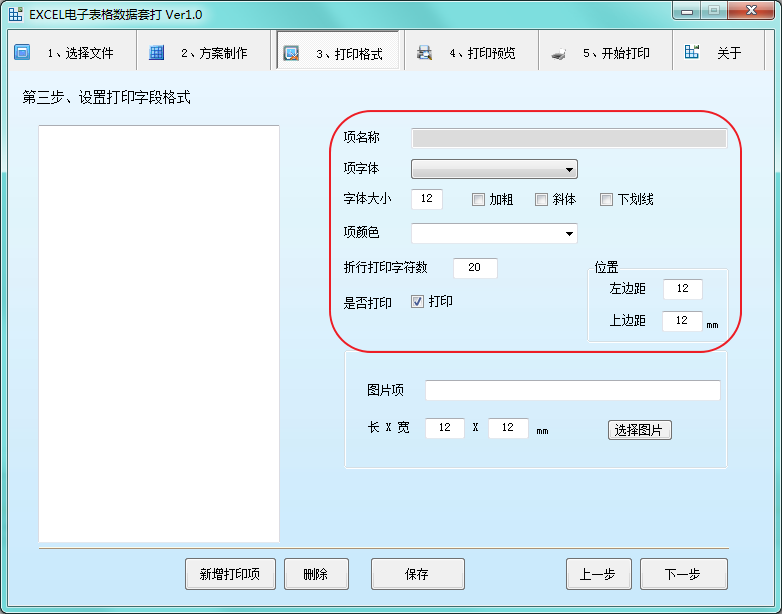Click the 方案制作 grid icon
782x614 pixels.
156,52
